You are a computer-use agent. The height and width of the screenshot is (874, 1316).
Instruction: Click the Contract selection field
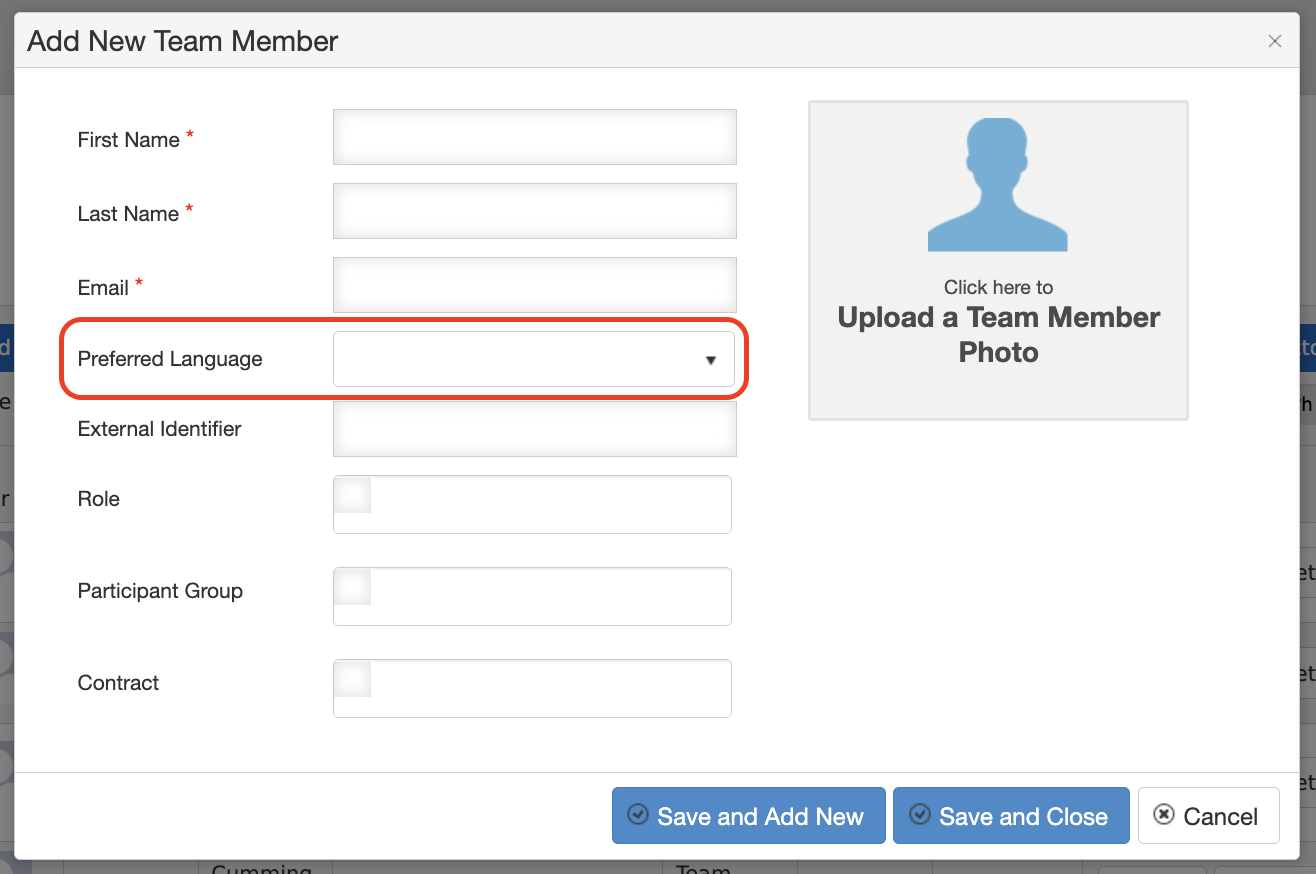click(532, 688)
